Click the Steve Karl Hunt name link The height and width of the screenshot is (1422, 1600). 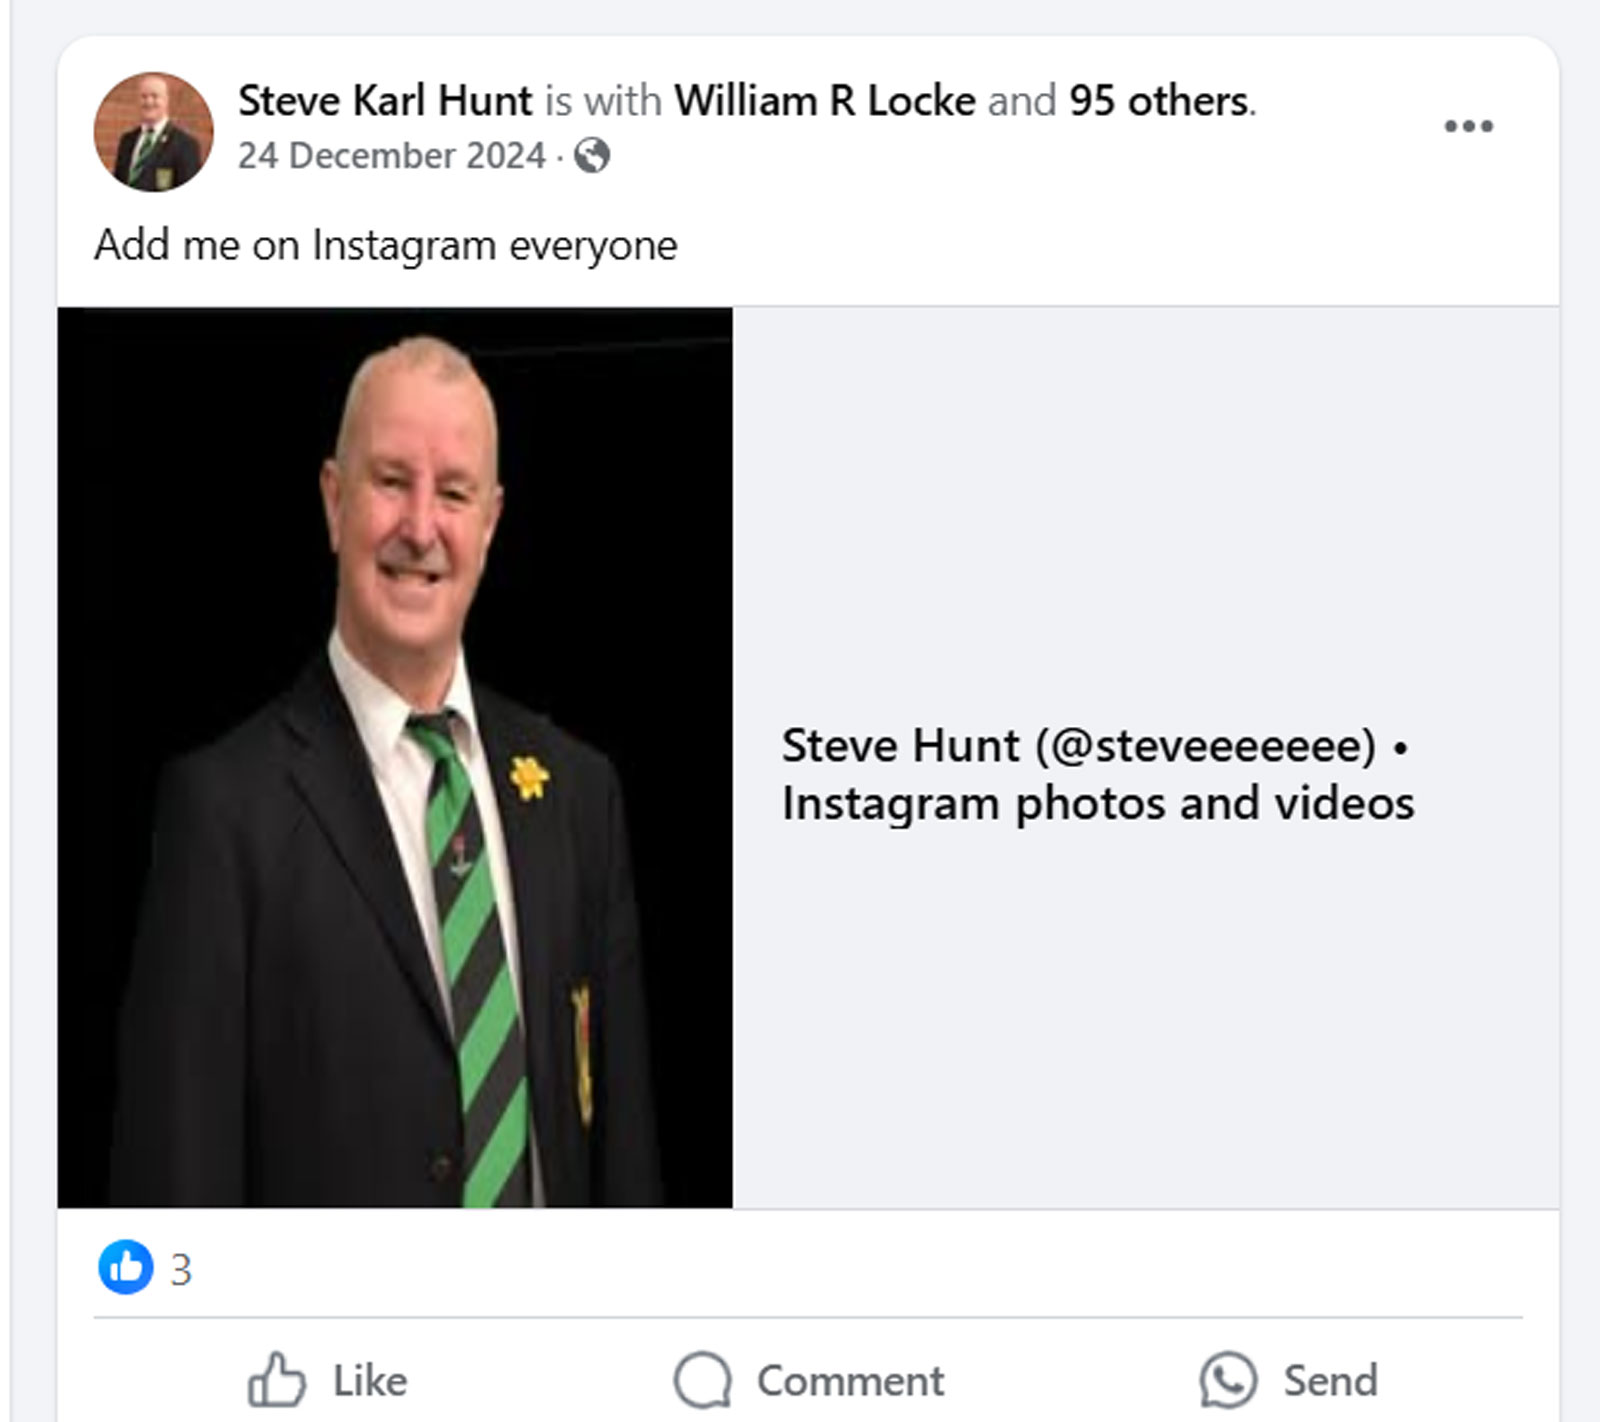pyautogui.click(x=385, y=101)
